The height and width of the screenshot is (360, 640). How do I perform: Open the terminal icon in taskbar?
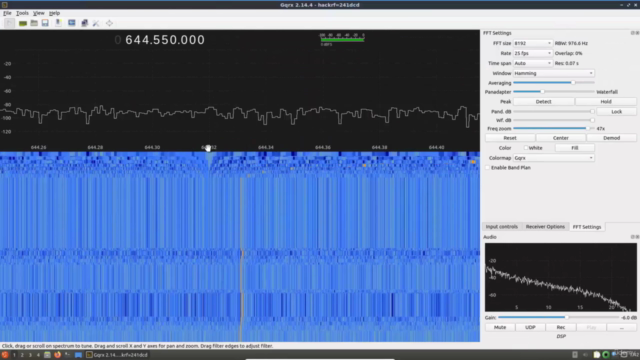coord(68,355)
